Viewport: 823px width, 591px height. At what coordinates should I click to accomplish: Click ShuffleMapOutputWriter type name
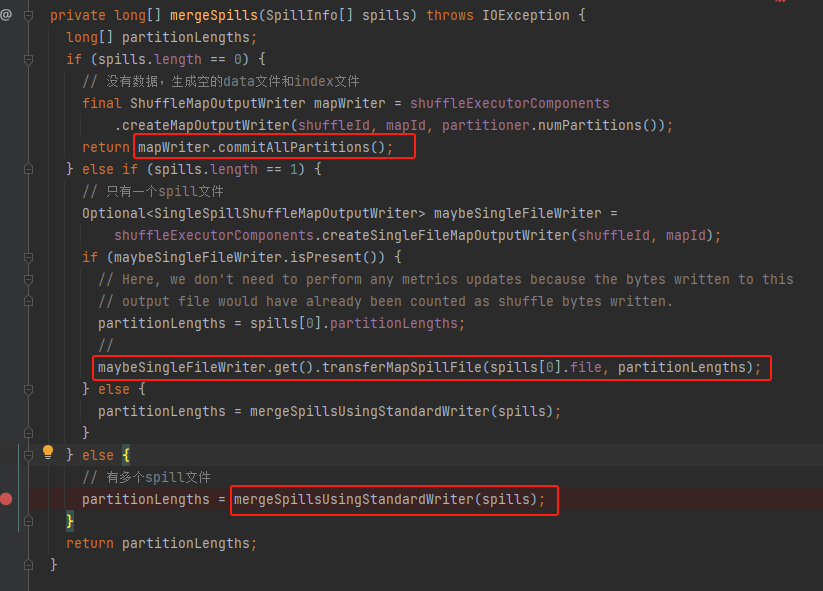point(217,103)
